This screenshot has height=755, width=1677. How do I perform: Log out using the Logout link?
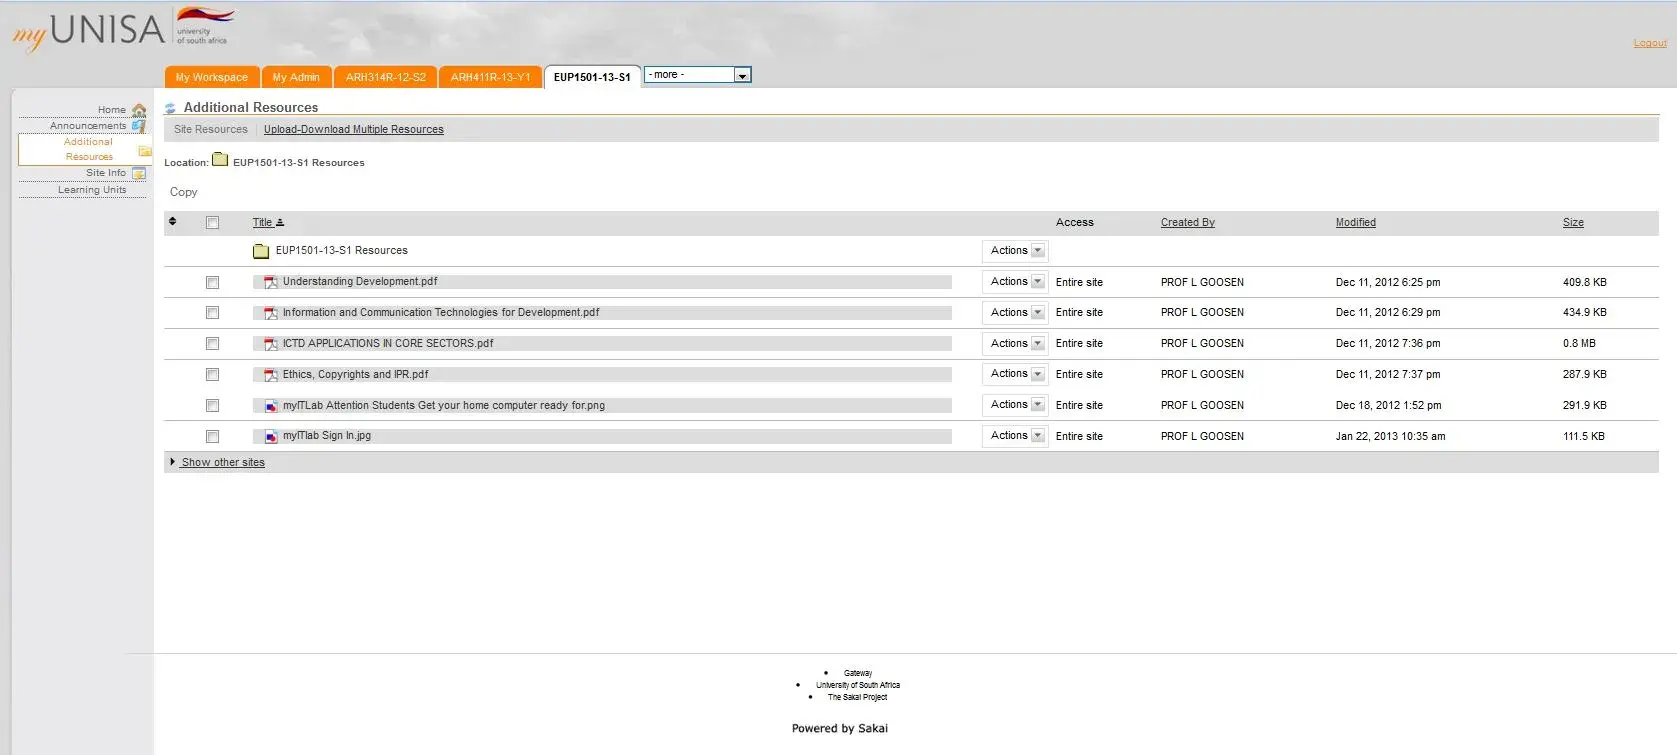(1650, 43)
